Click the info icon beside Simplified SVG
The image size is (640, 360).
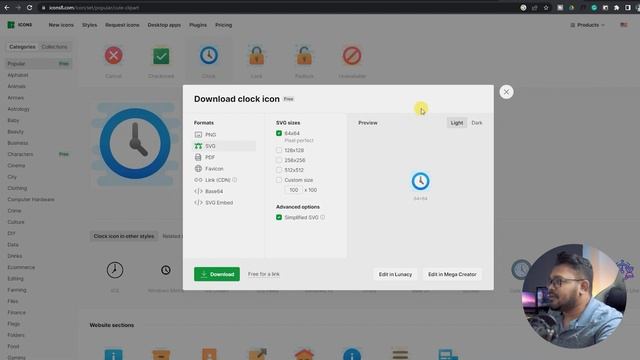[322, 217]
